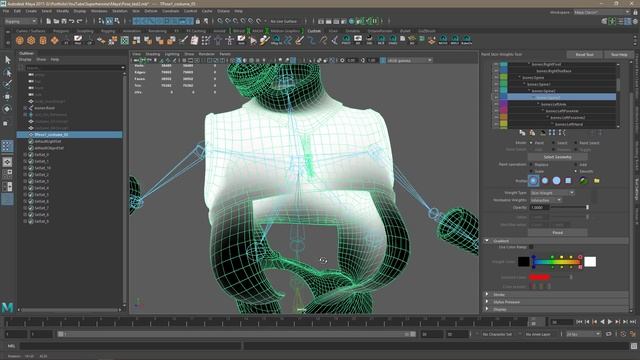Open the Rigging menu set dropdown
Screen dimensions: 640x360
click(20, 21)
